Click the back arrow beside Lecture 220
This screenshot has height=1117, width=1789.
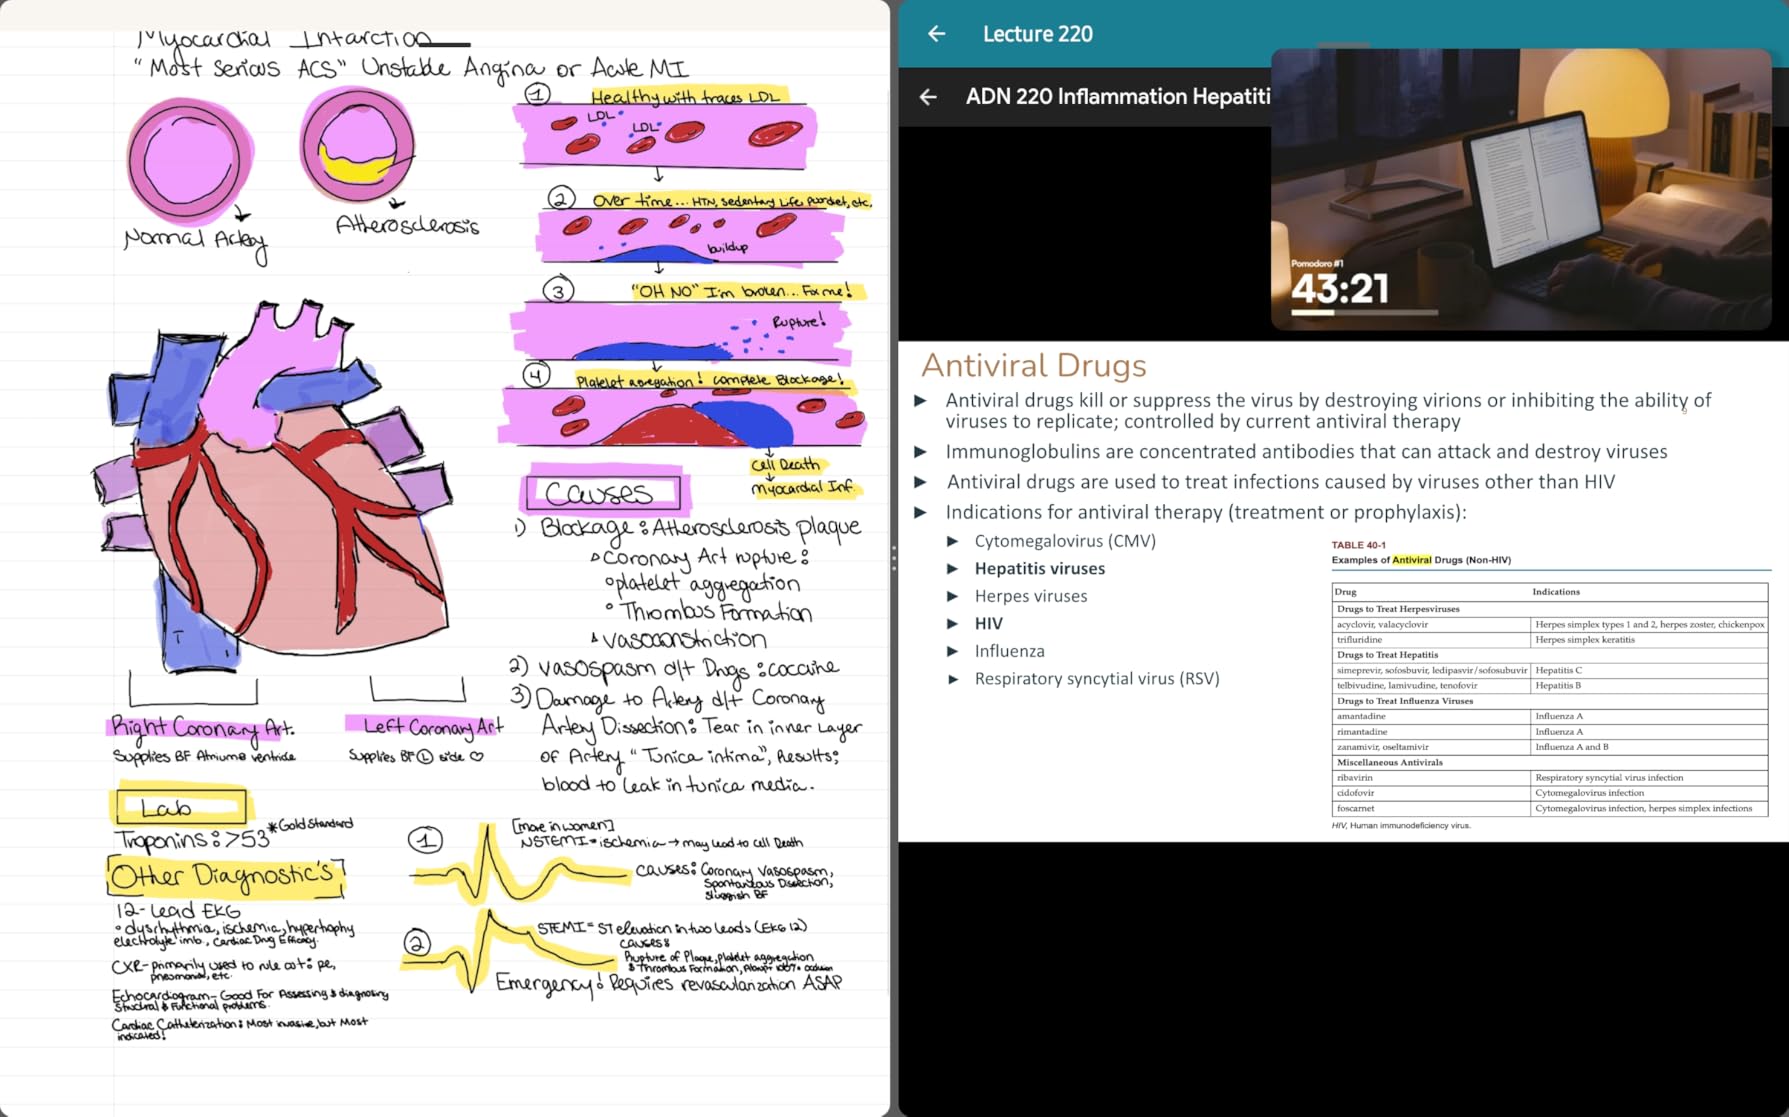pyautogui.click(x=936, y=34)
